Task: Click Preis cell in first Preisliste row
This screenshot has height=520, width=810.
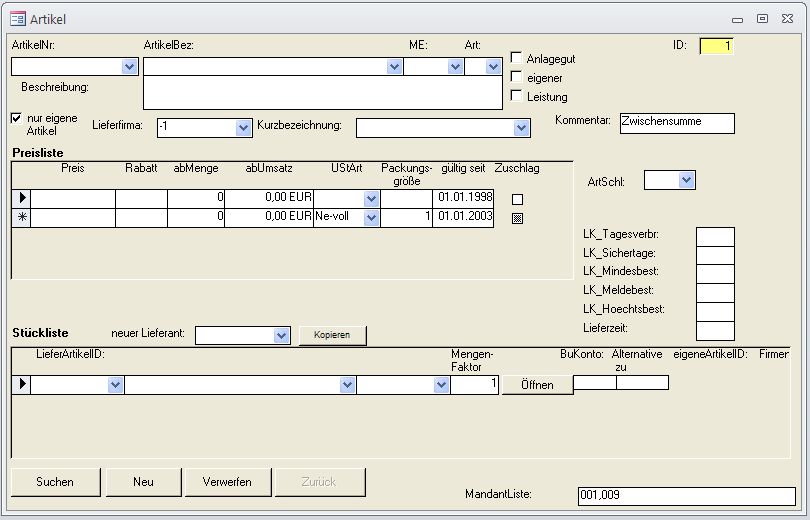Action: (x=73, y=198)
